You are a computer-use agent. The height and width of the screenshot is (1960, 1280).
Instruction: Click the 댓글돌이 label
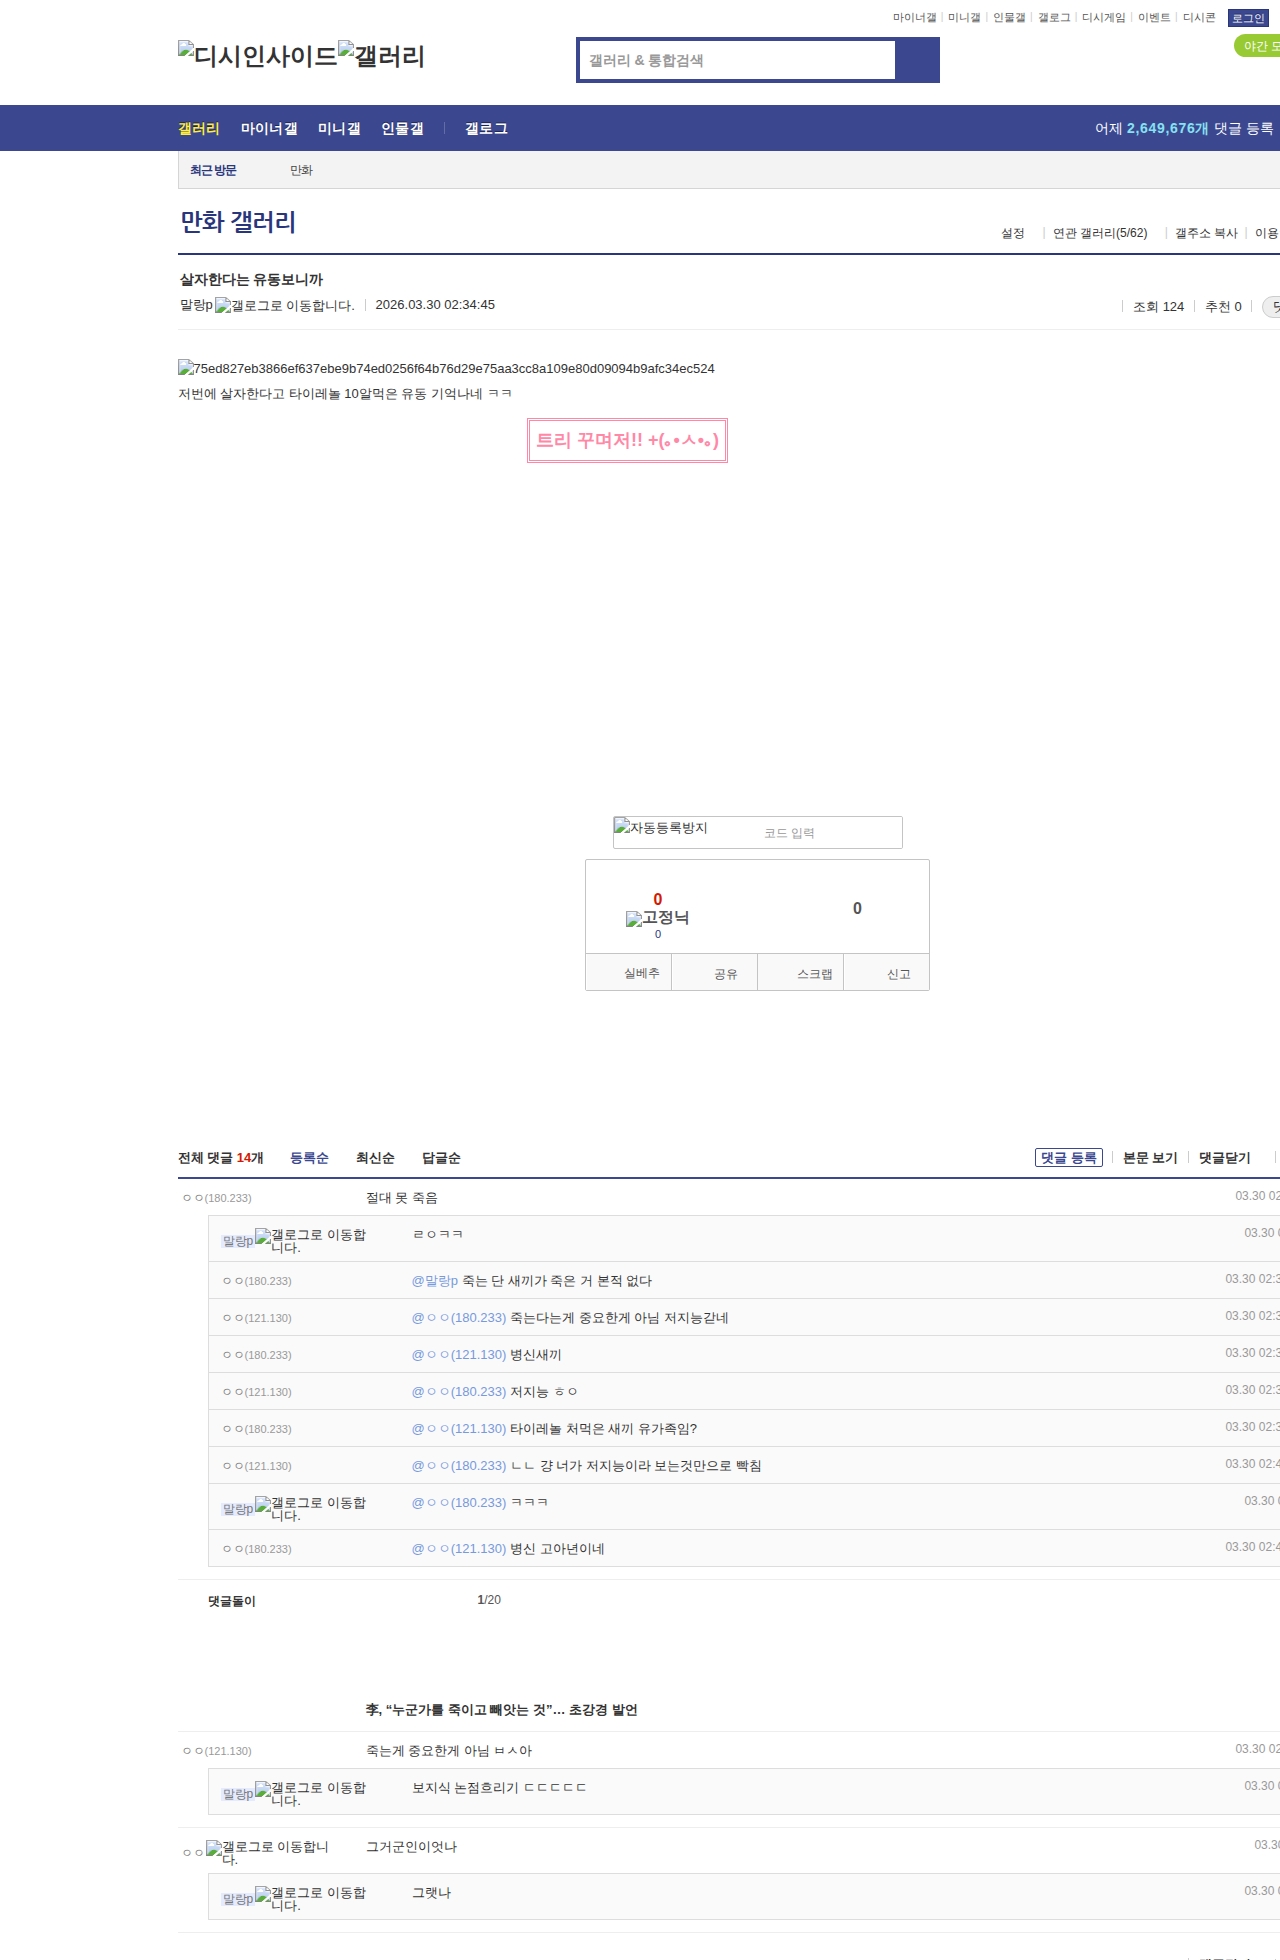[x=232, y=1601]
